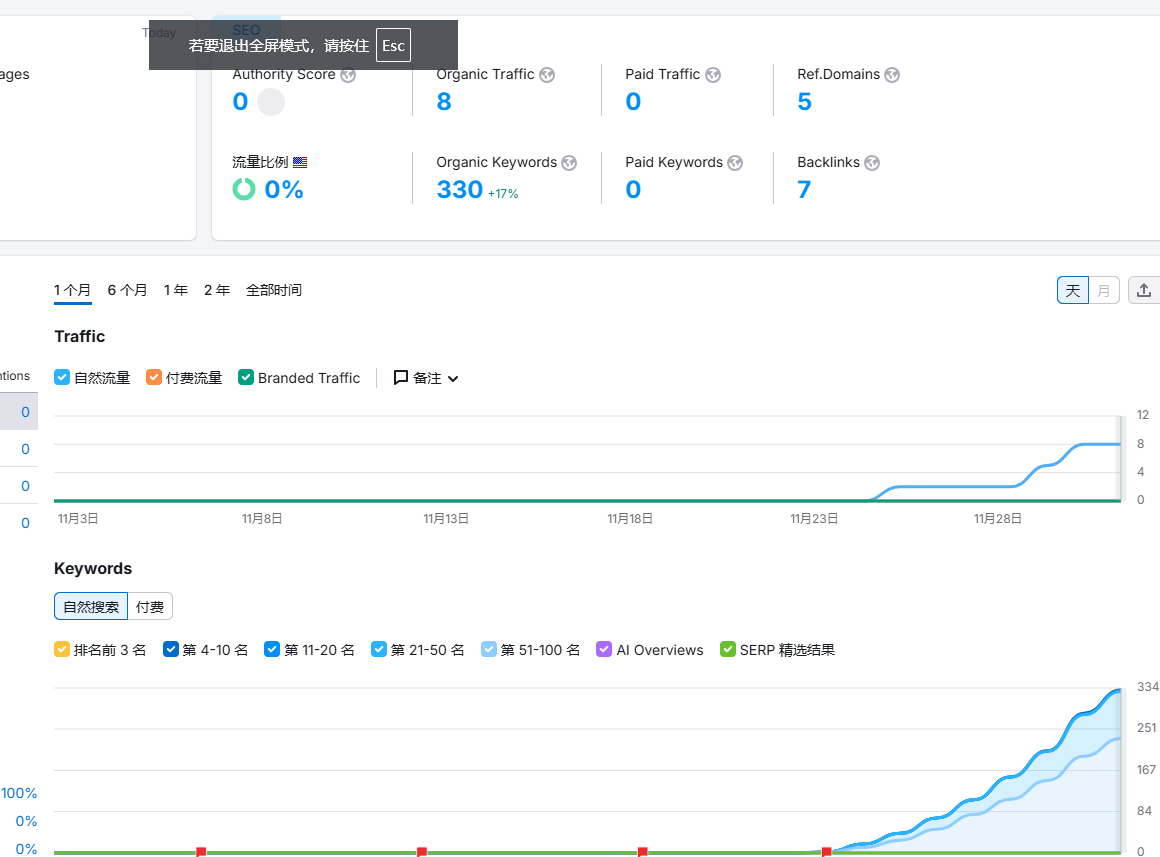Switch to the 6 个月 time range
This screenshot has height=857, width=1160.
127,290
